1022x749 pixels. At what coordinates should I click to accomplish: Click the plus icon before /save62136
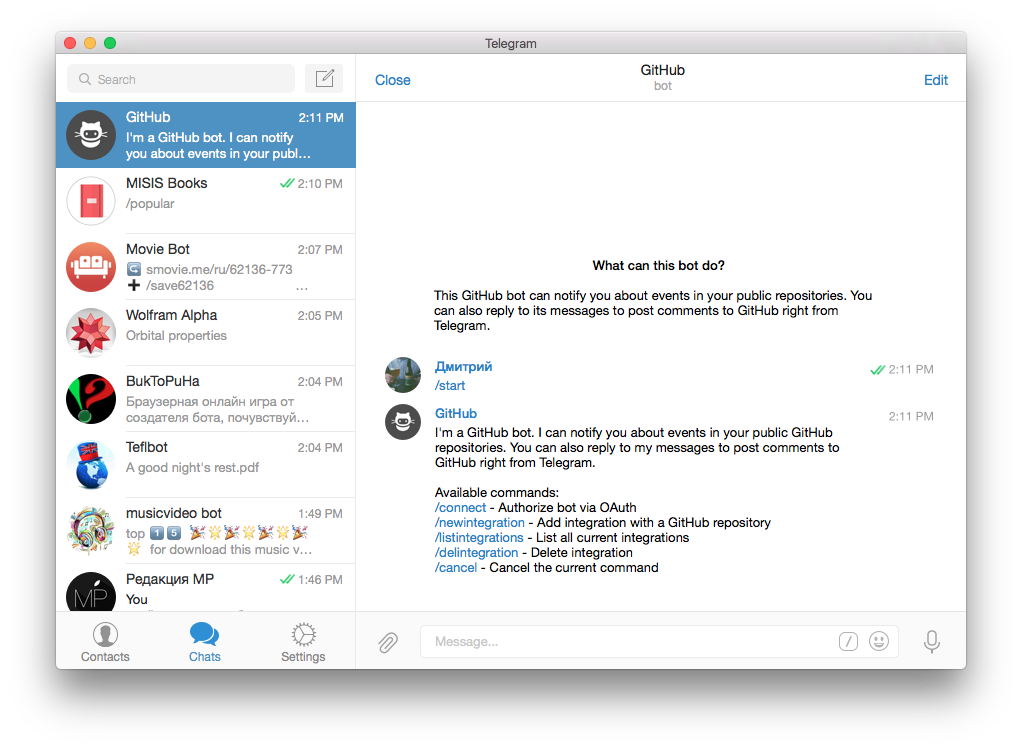tap(134, 286)
